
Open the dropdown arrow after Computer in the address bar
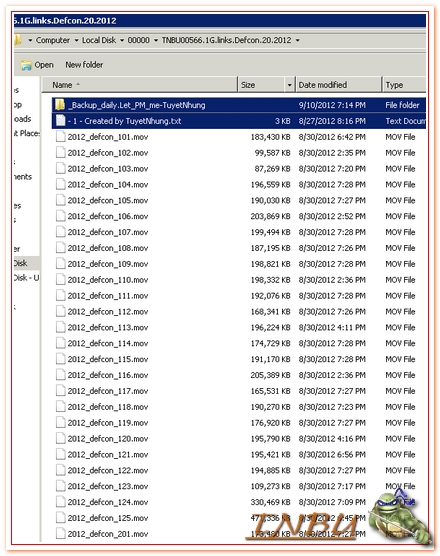pyautogui.click(x=76, y=40)
